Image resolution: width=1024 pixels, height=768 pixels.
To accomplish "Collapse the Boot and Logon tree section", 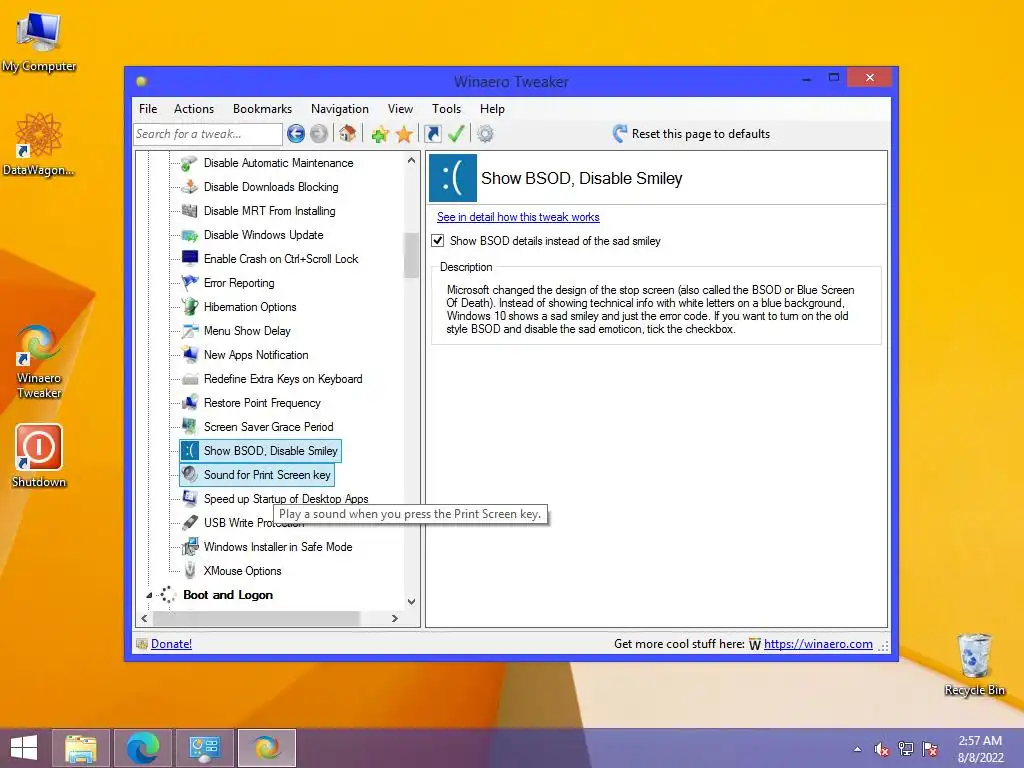I will [x=149, y=595].
